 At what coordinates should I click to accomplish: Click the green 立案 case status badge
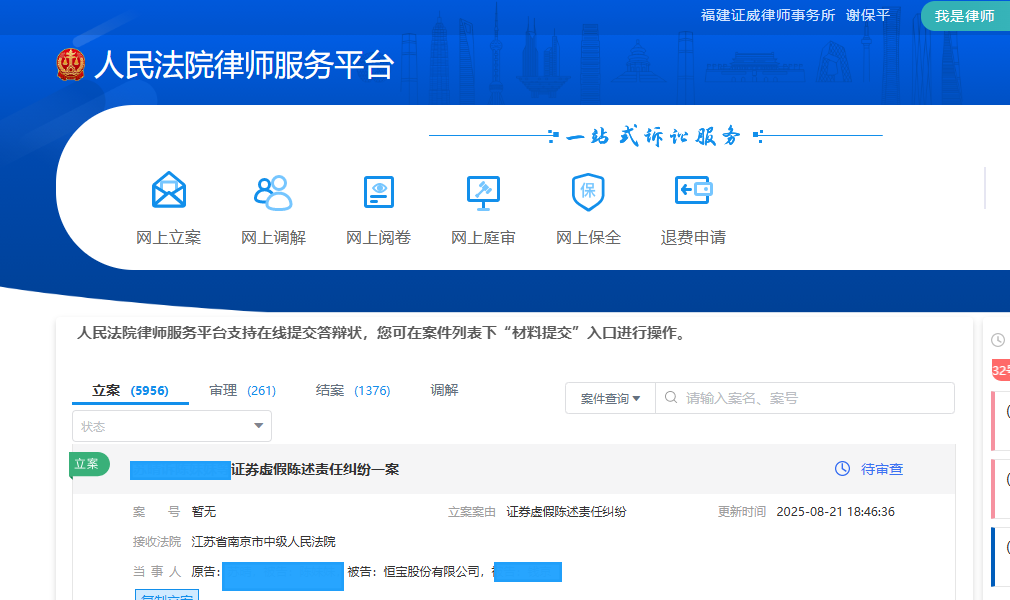[x=88, y=464]
